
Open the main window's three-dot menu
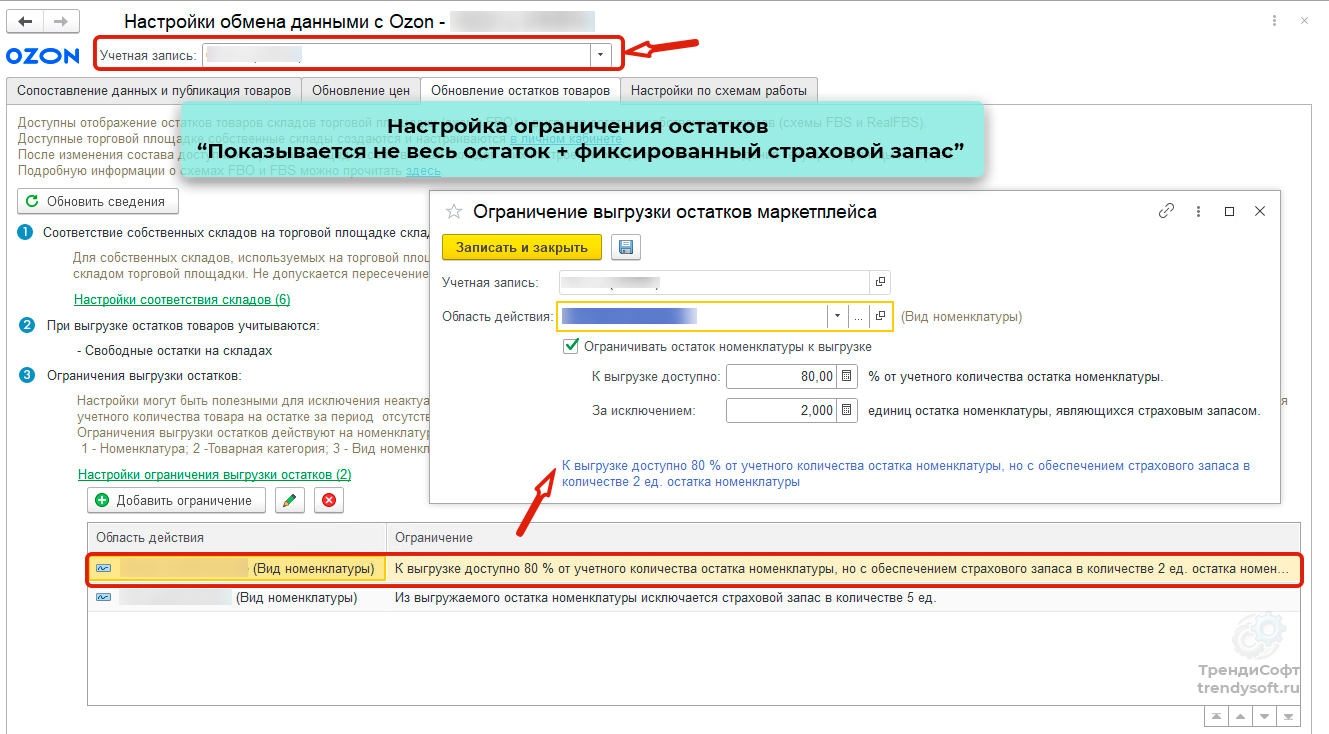(1273, 20)
